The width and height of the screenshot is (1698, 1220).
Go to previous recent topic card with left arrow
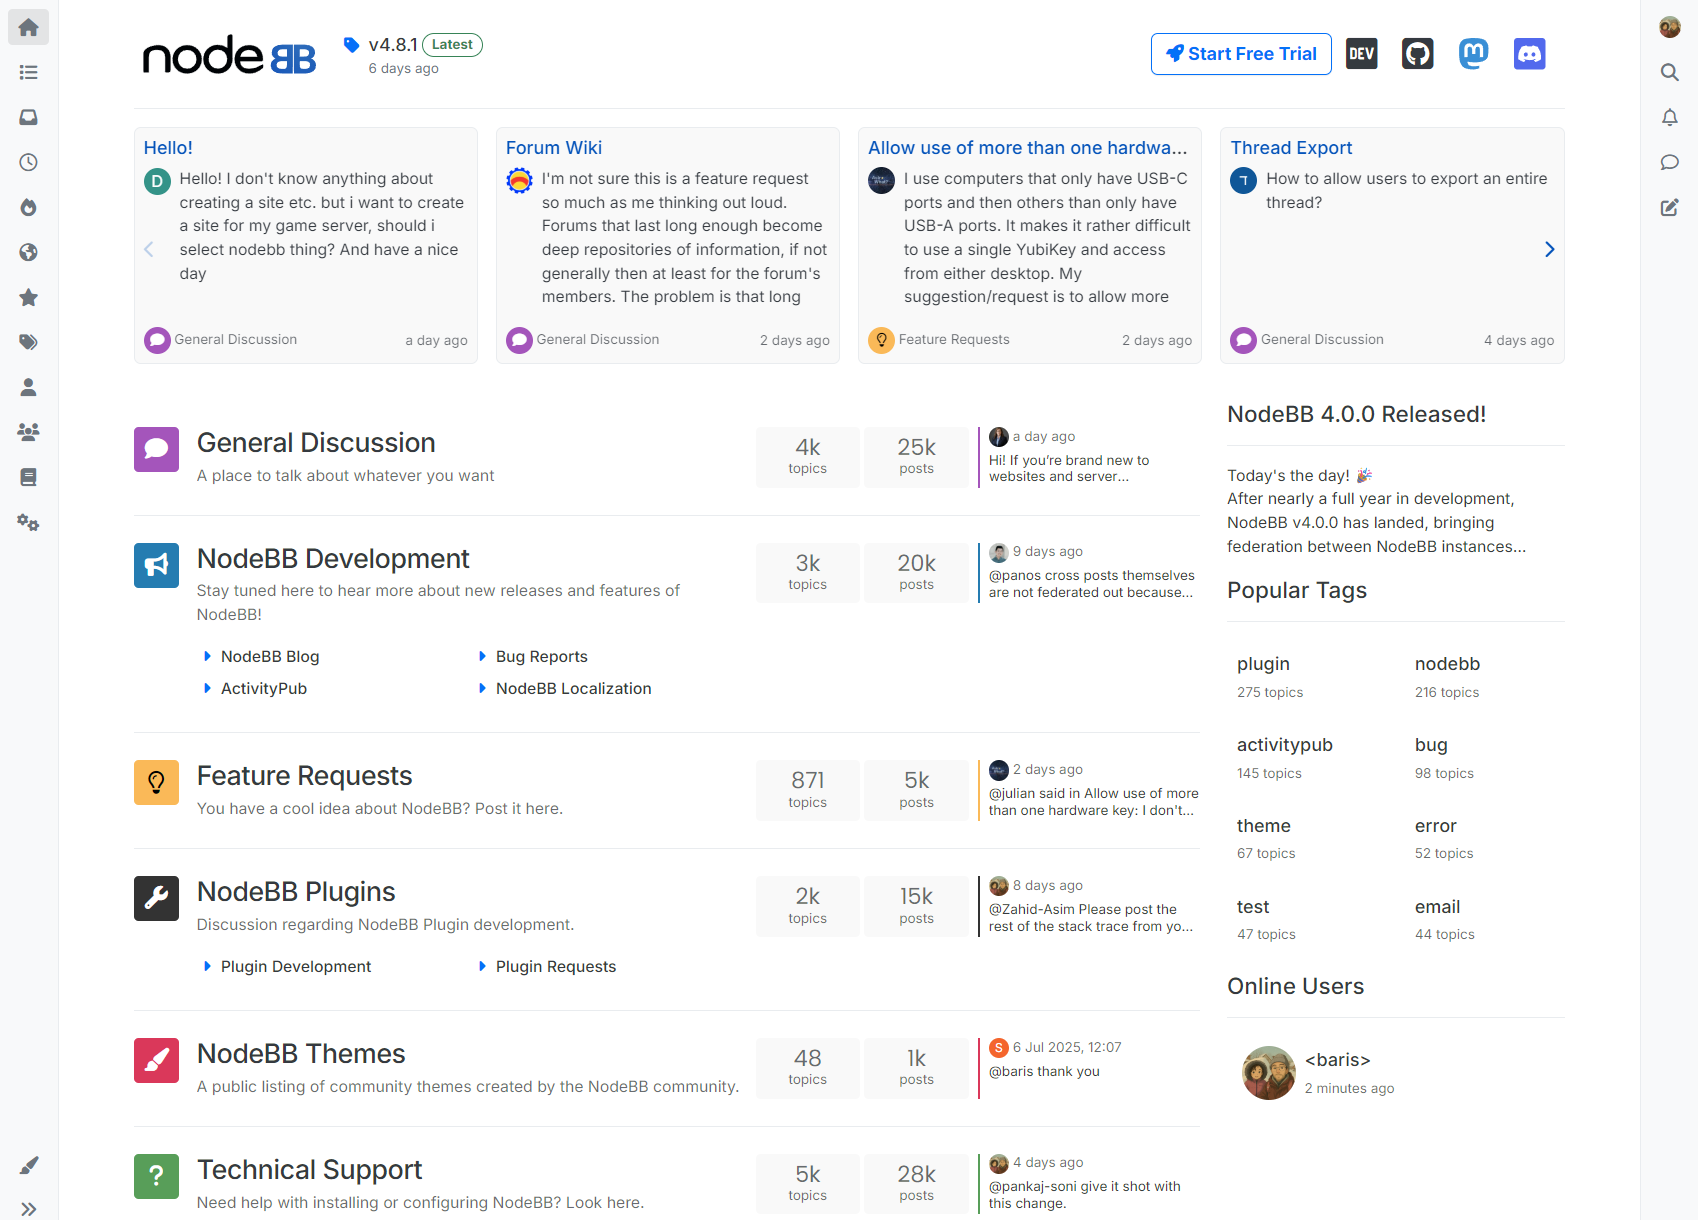[x=149, y=249]
